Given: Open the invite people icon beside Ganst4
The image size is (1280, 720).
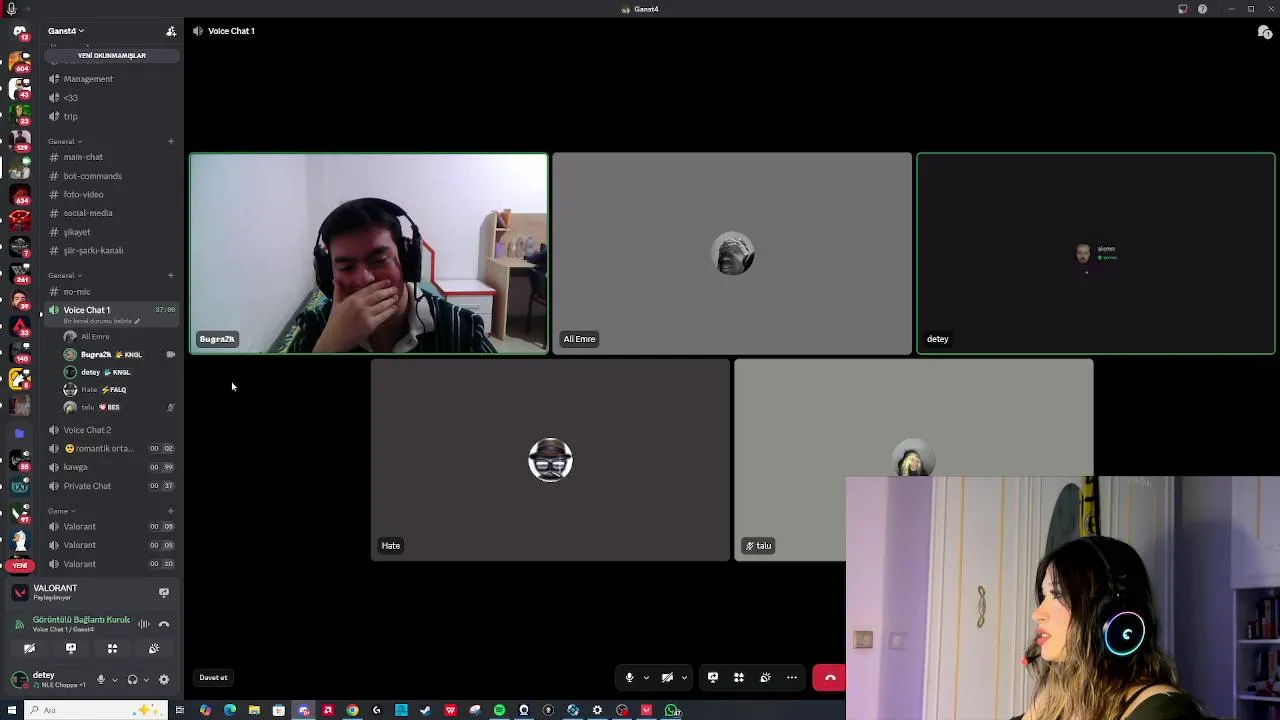Looking at the screenshot, I should [x=171, y=31].
